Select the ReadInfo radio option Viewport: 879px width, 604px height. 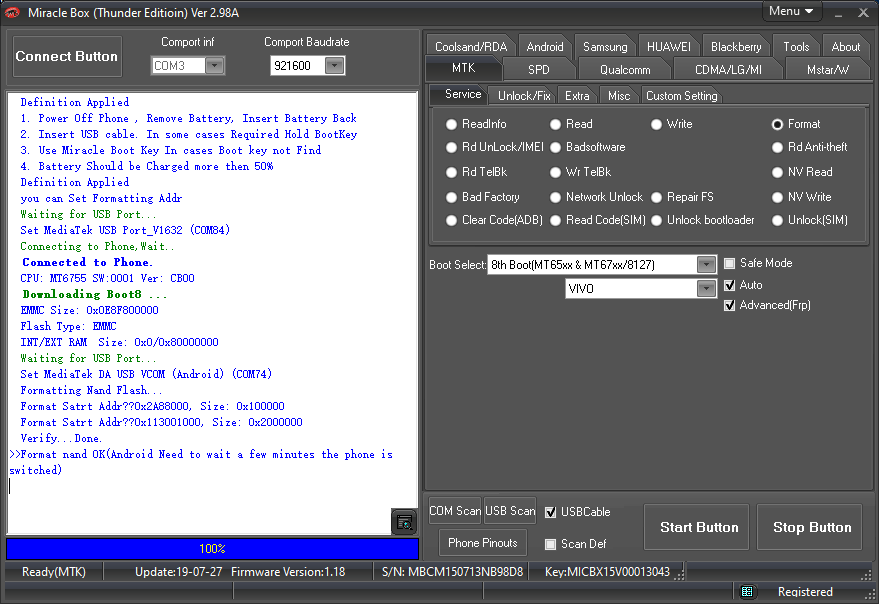point(476,124)
